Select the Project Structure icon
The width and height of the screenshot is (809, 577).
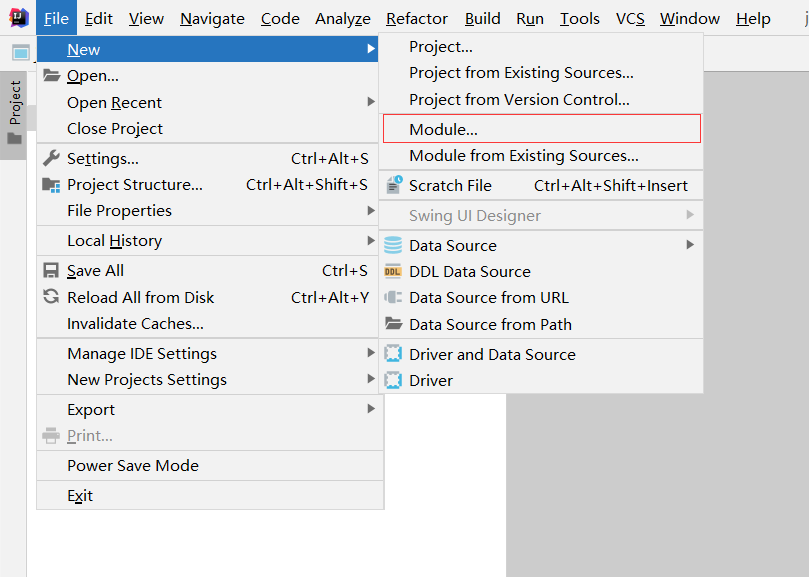point(50,183)
